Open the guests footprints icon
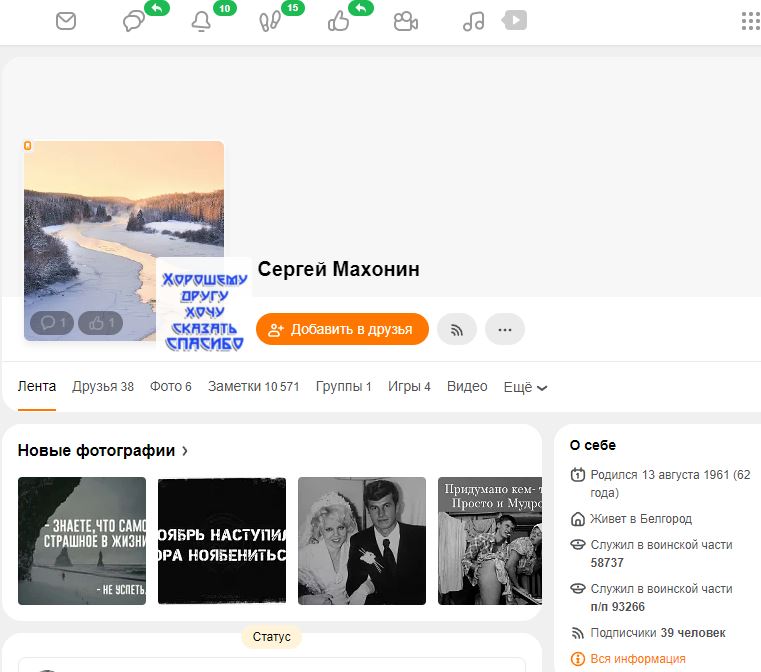This screenshot has height=672, width=761. [x=270, y=21]
